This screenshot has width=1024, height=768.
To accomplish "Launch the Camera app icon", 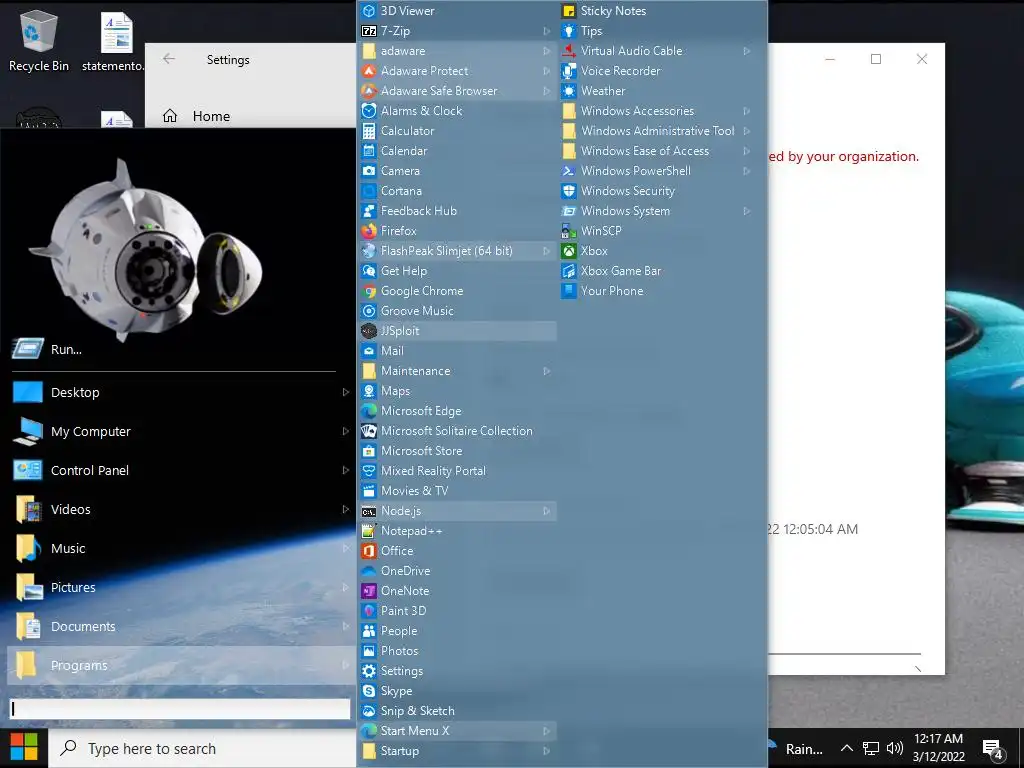I will click(x=369, y=170).
